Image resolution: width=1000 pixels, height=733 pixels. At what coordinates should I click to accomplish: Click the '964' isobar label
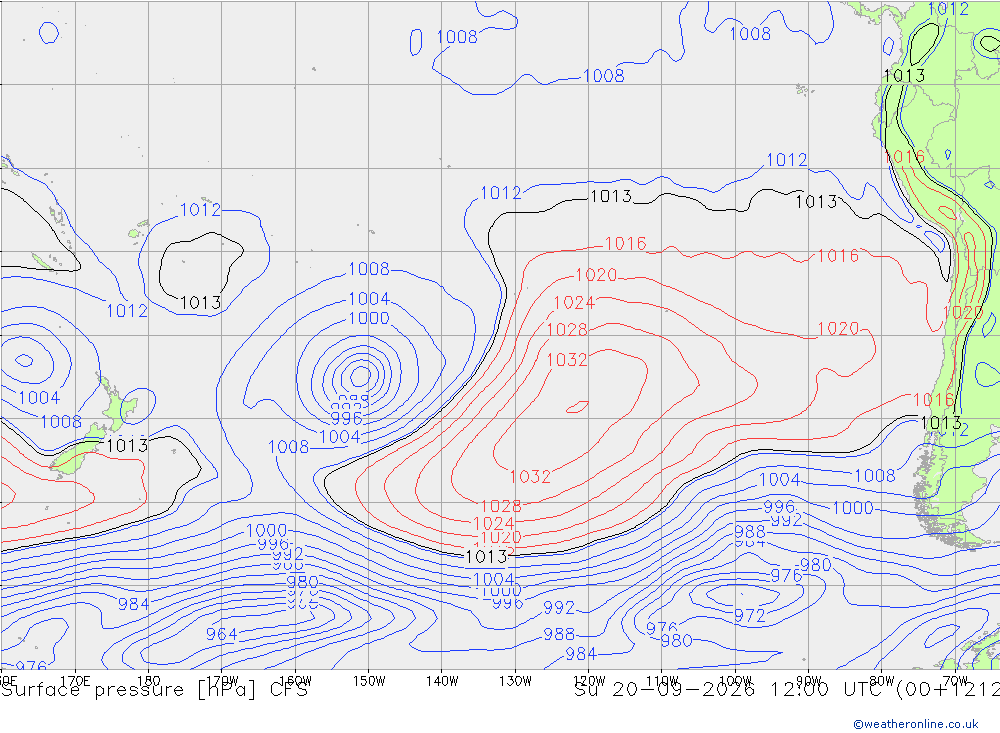(x=221, y=634)
